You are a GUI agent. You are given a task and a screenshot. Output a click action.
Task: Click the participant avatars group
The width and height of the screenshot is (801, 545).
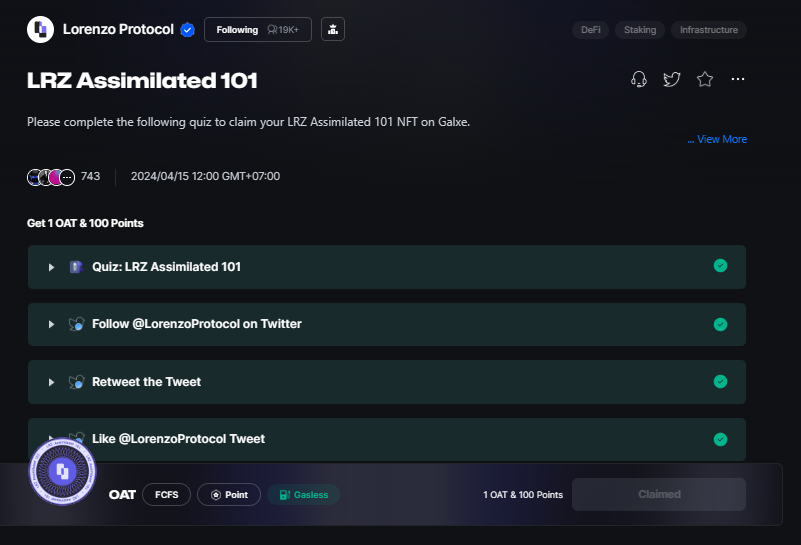tap(51, 177)
